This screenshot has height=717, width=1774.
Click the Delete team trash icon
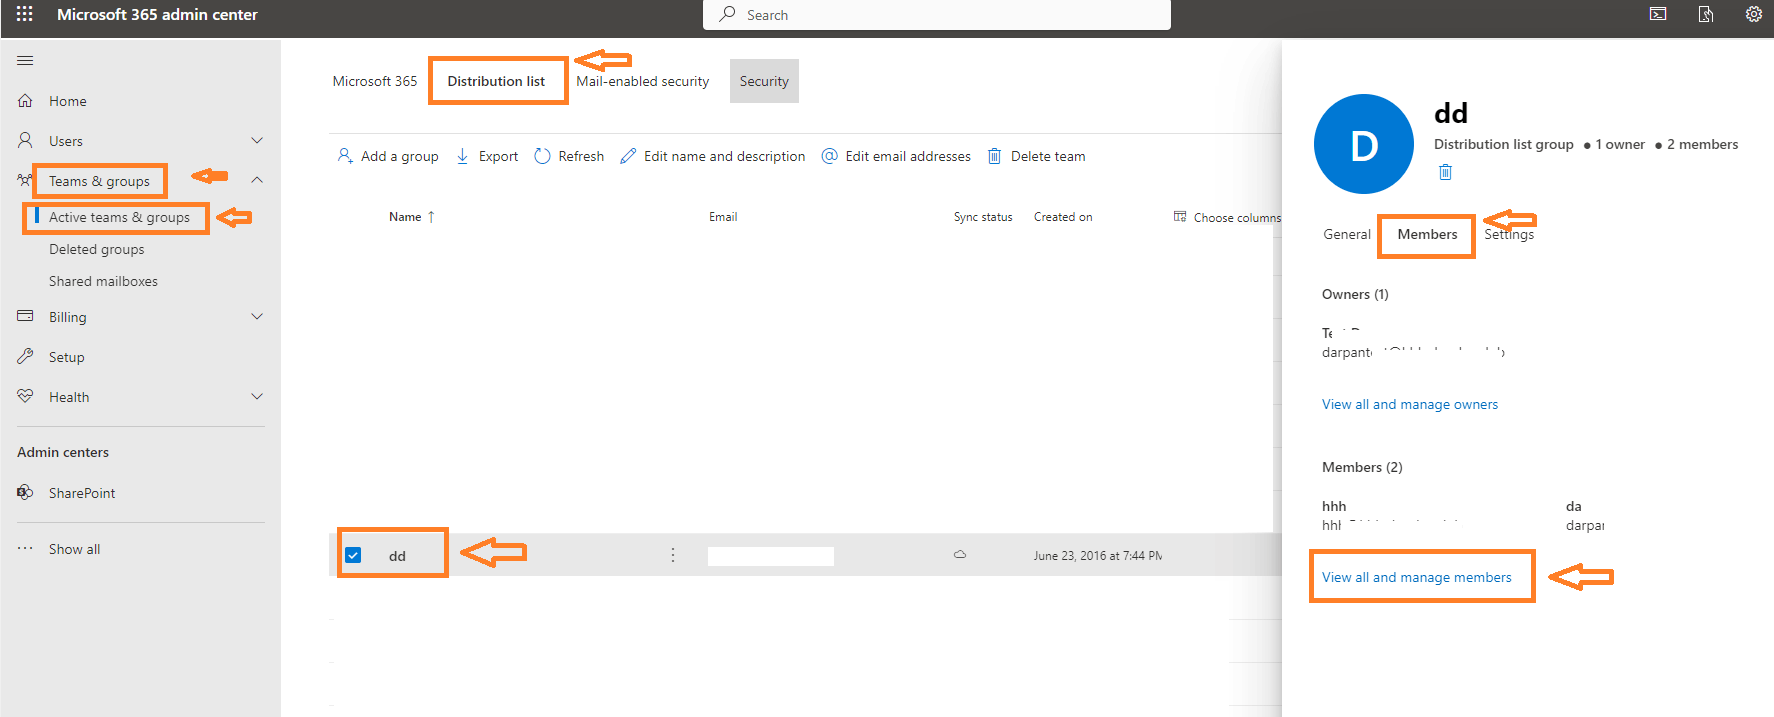click(x=994, y=156)
